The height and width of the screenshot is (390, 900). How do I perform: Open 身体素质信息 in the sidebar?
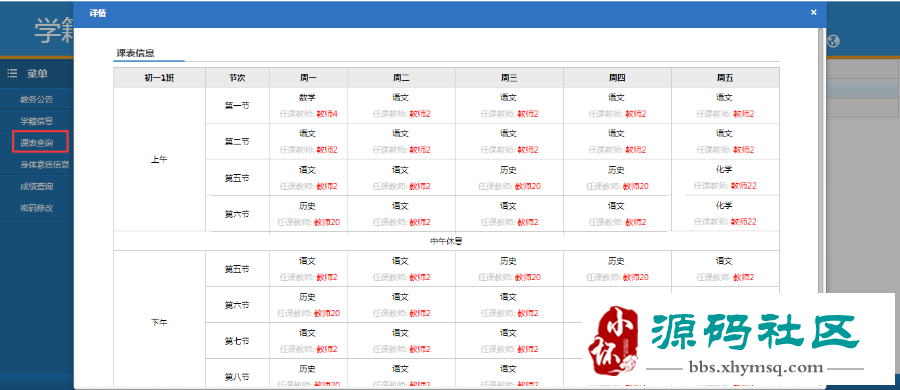[45, 165]
